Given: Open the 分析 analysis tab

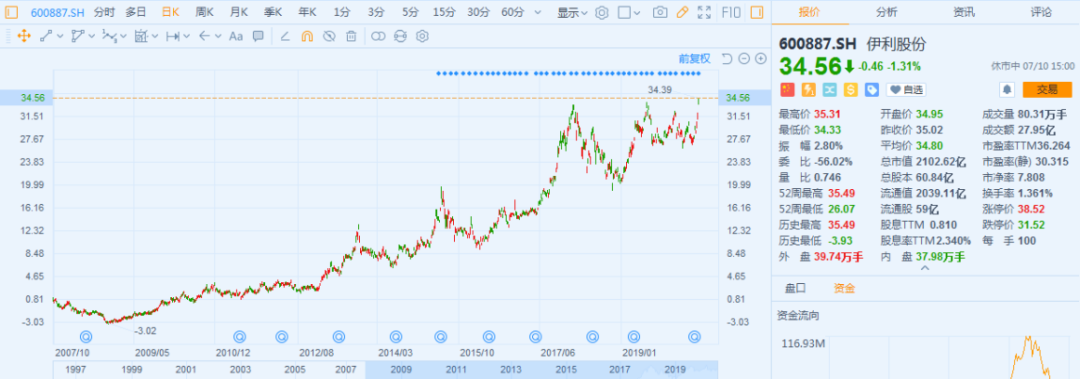Looking at the screenshot, I should point(886,12).
